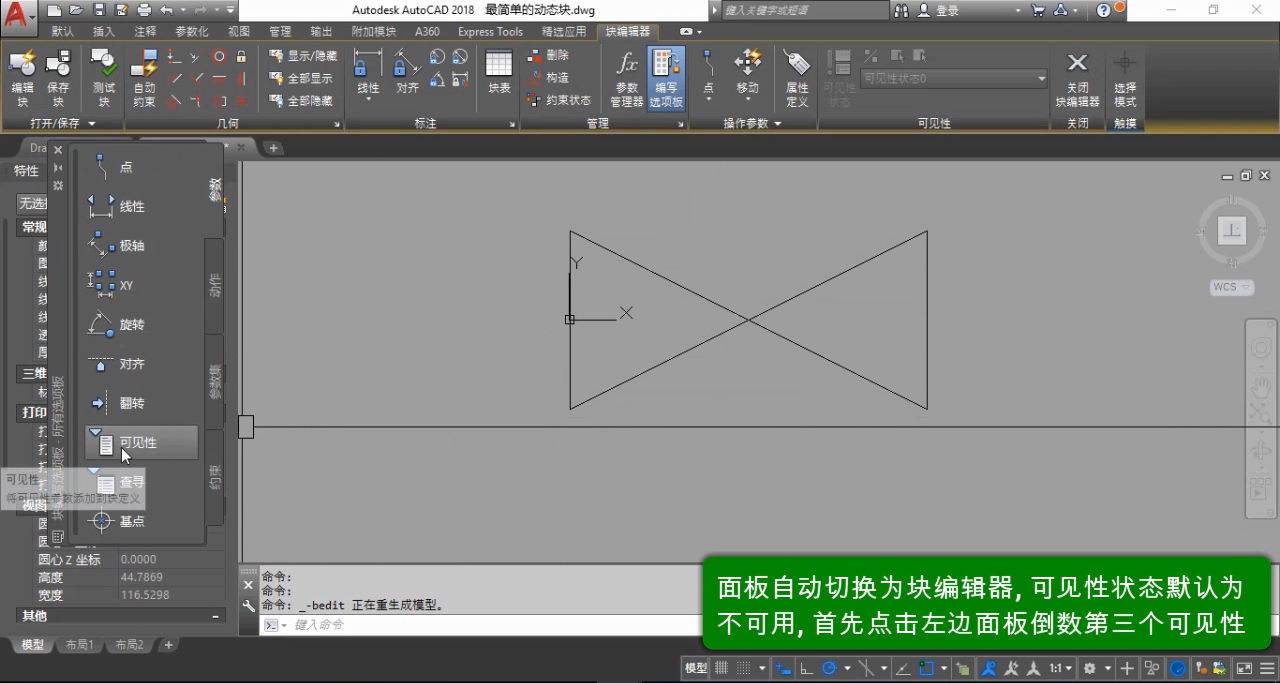Collapse the 其他 properties section
1280x683 pixels.
[216, 616]
